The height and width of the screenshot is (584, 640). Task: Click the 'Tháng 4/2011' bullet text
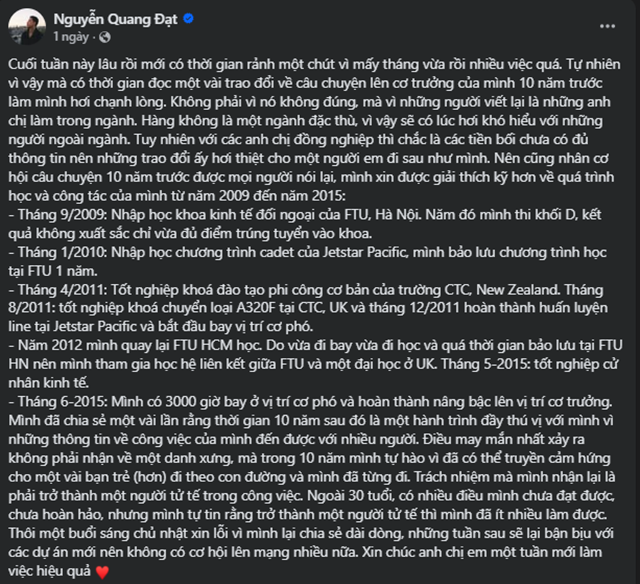(x=62, y=290)
